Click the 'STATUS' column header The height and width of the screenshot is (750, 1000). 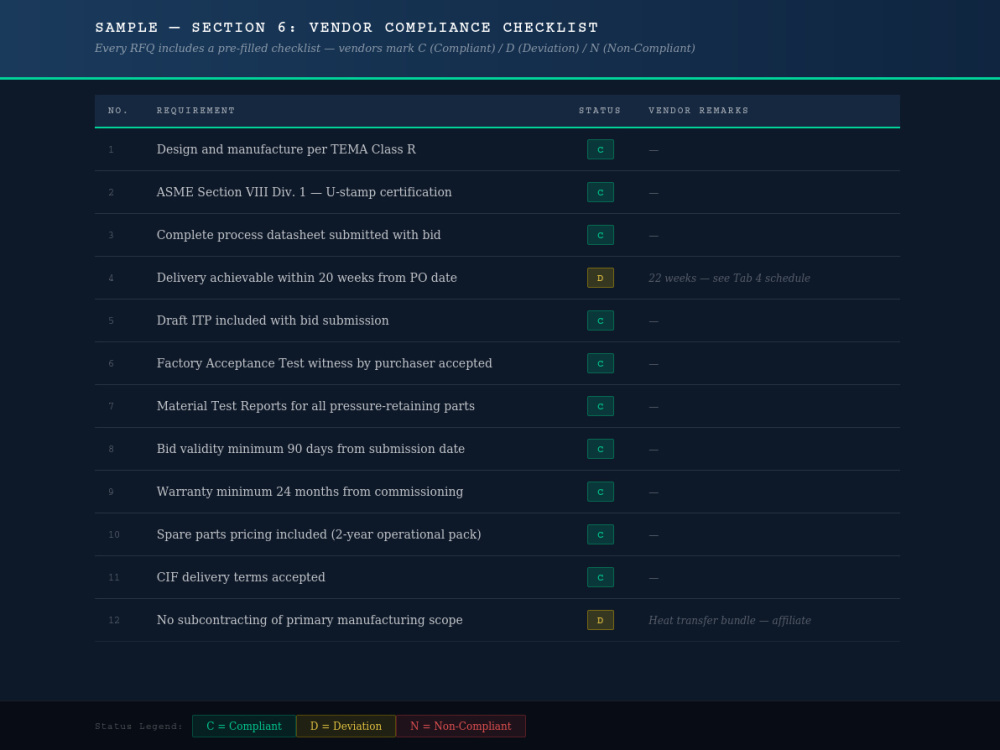(x=599, y=110)
